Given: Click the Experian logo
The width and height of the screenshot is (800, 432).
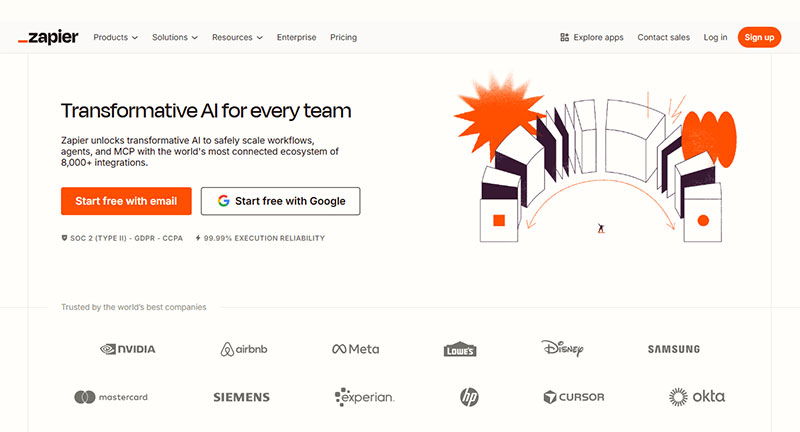Looking at the screenshot, I should [365, 397].
